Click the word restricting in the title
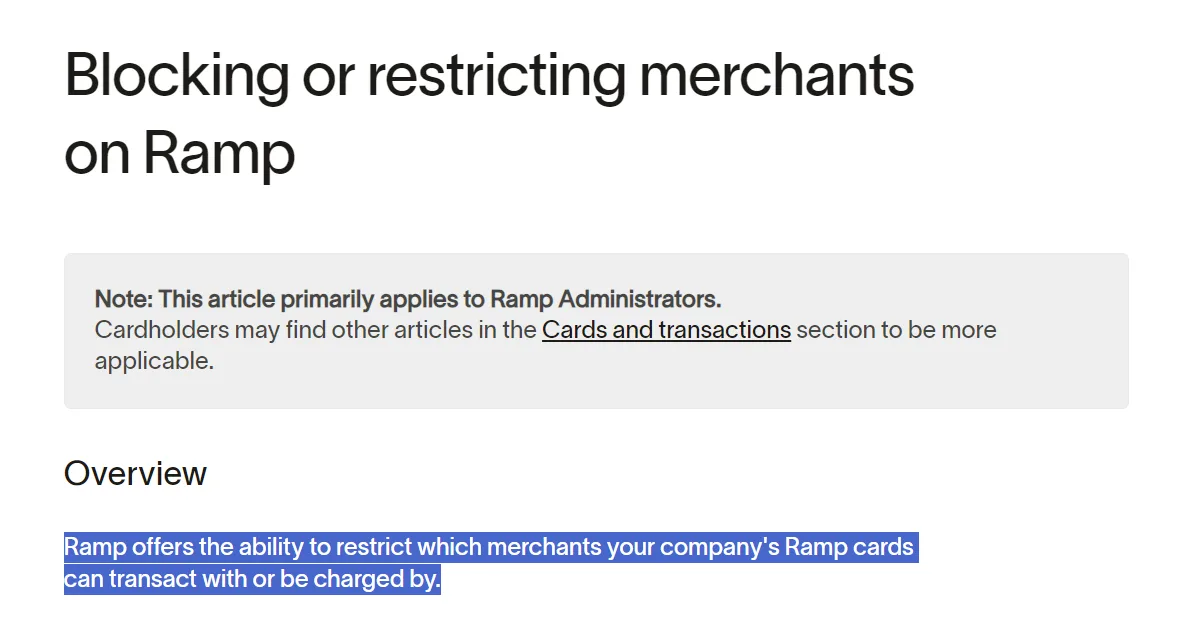Viewport: 1193px width, 620px height. (497, 75)
